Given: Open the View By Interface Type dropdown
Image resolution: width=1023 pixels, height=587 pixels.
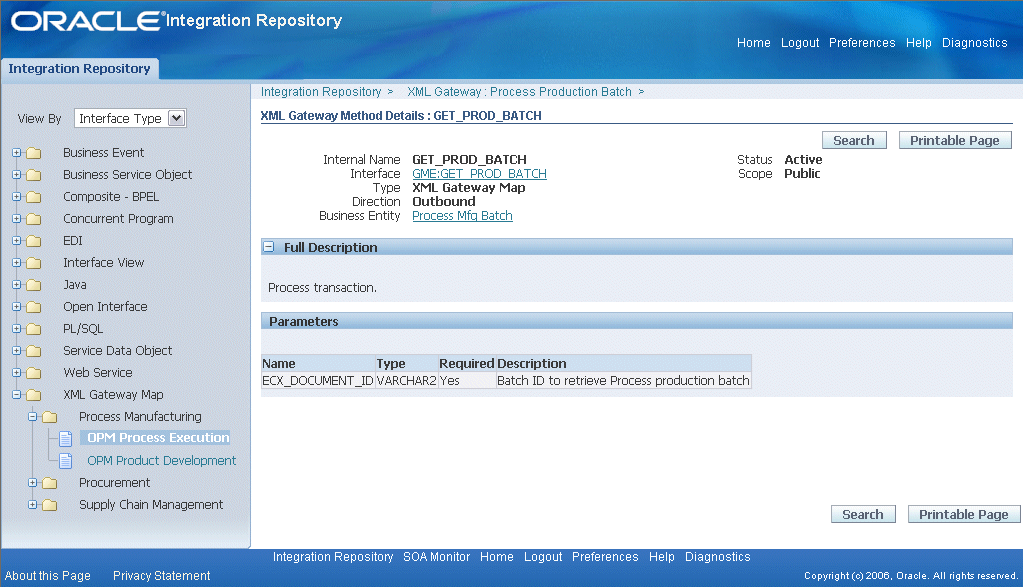Looking at the screenshot, I should 130,118.
